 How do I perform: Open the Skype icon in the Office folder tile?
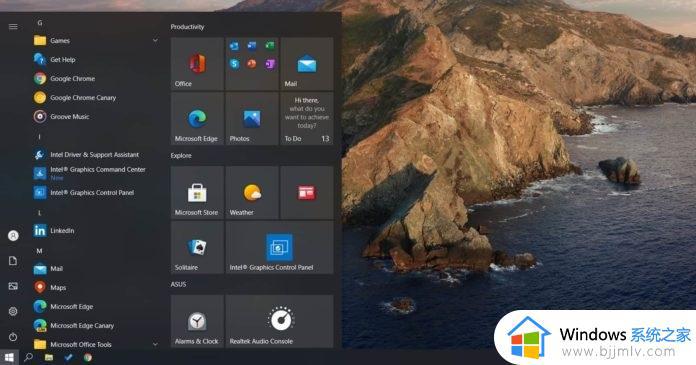(234, 64)
